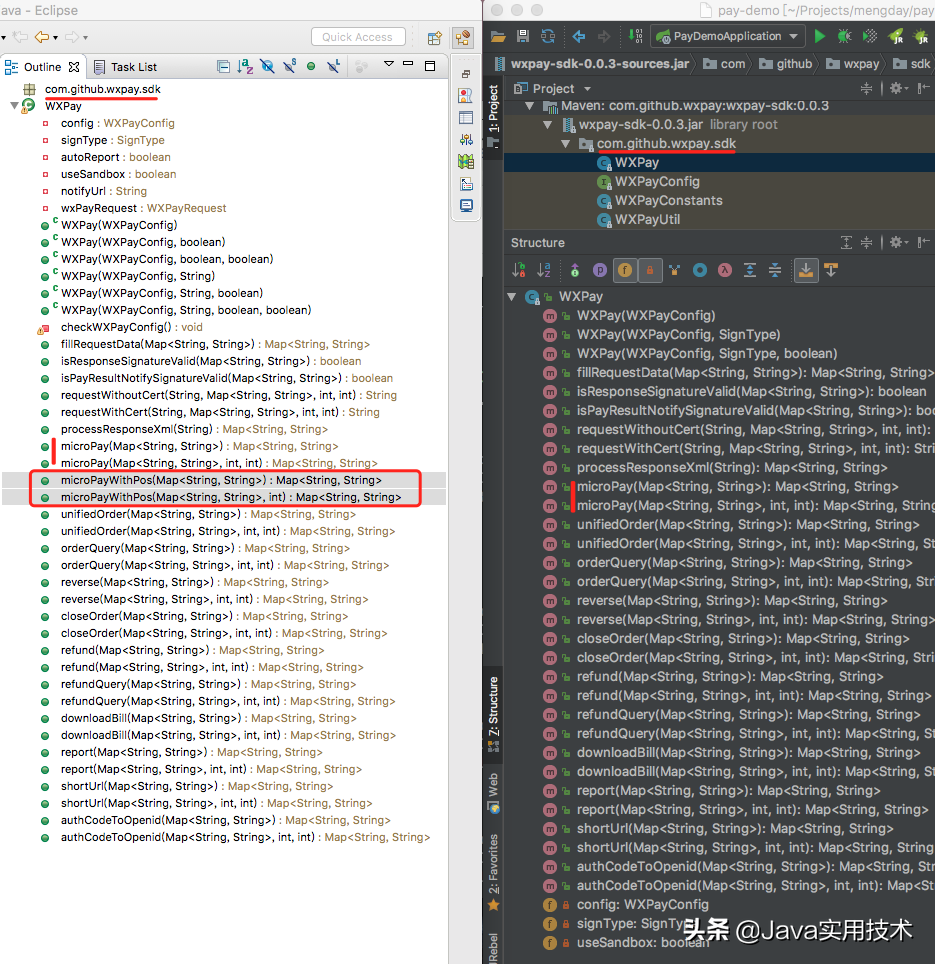The height and width of the screenshot is (964, 935).
Task: Click Expand All in Structure panel header
Action: click(x=846, y=242)
